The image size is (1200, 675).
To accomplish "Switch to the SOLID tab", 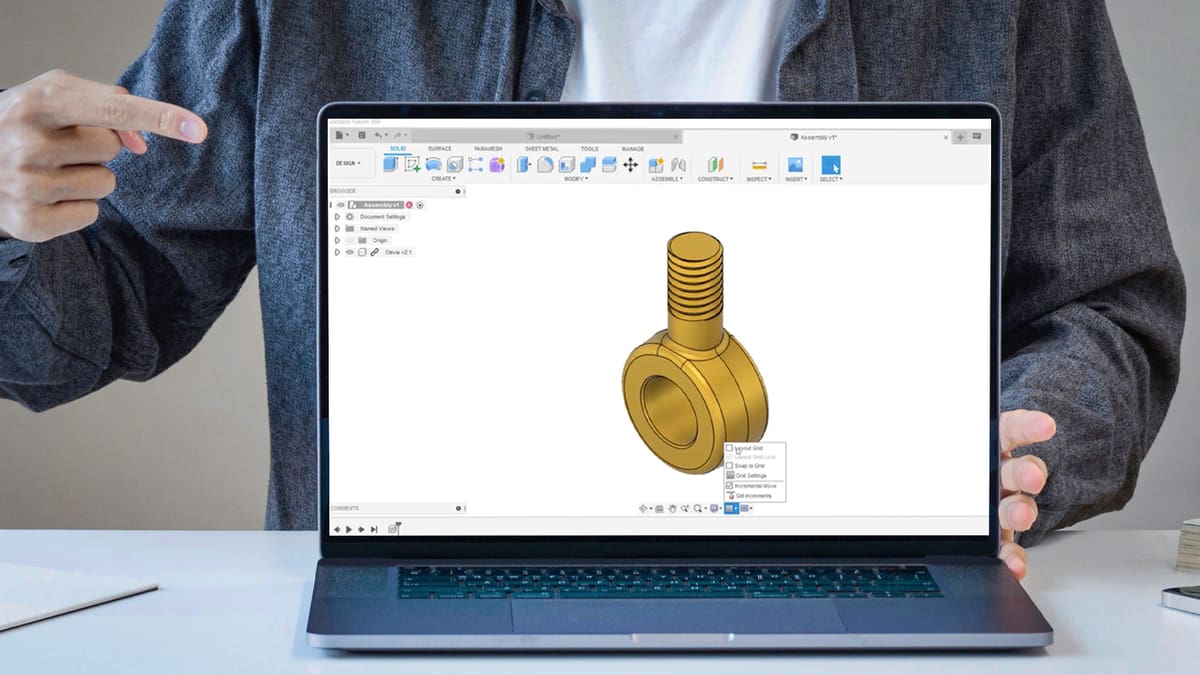I will [x=398, y=149].
